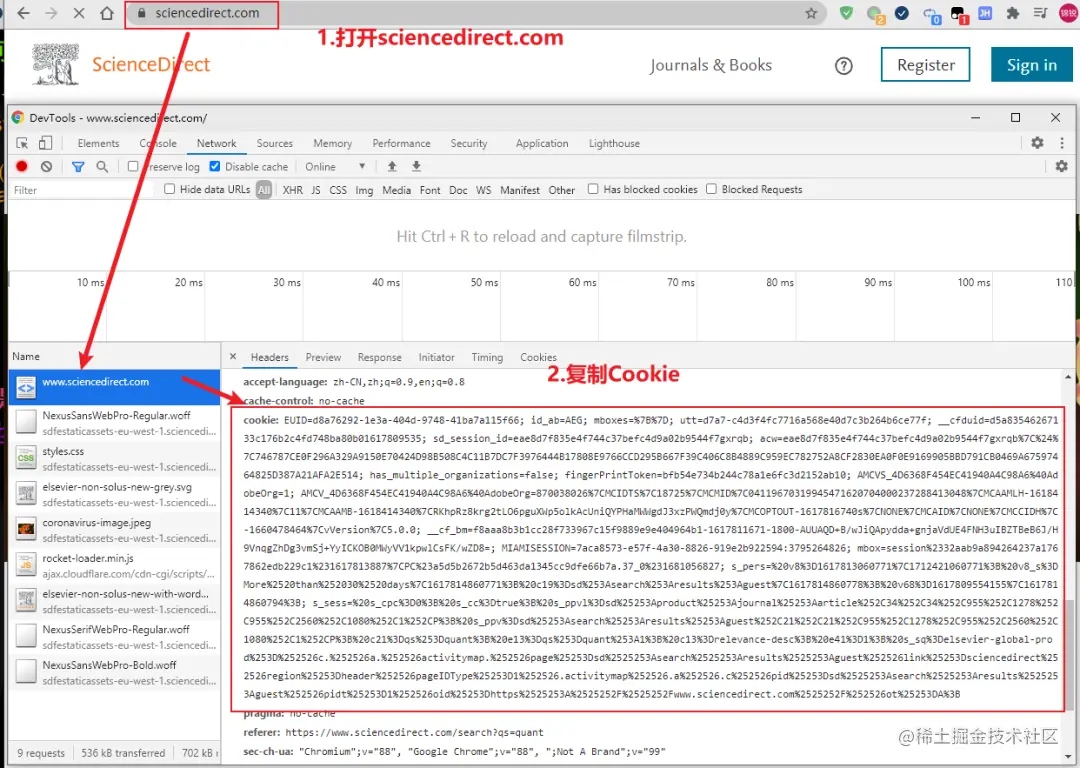Viewport: 1080px width, 768px height.
Task: Filter requests by Font type
Action: coord(430,190)
